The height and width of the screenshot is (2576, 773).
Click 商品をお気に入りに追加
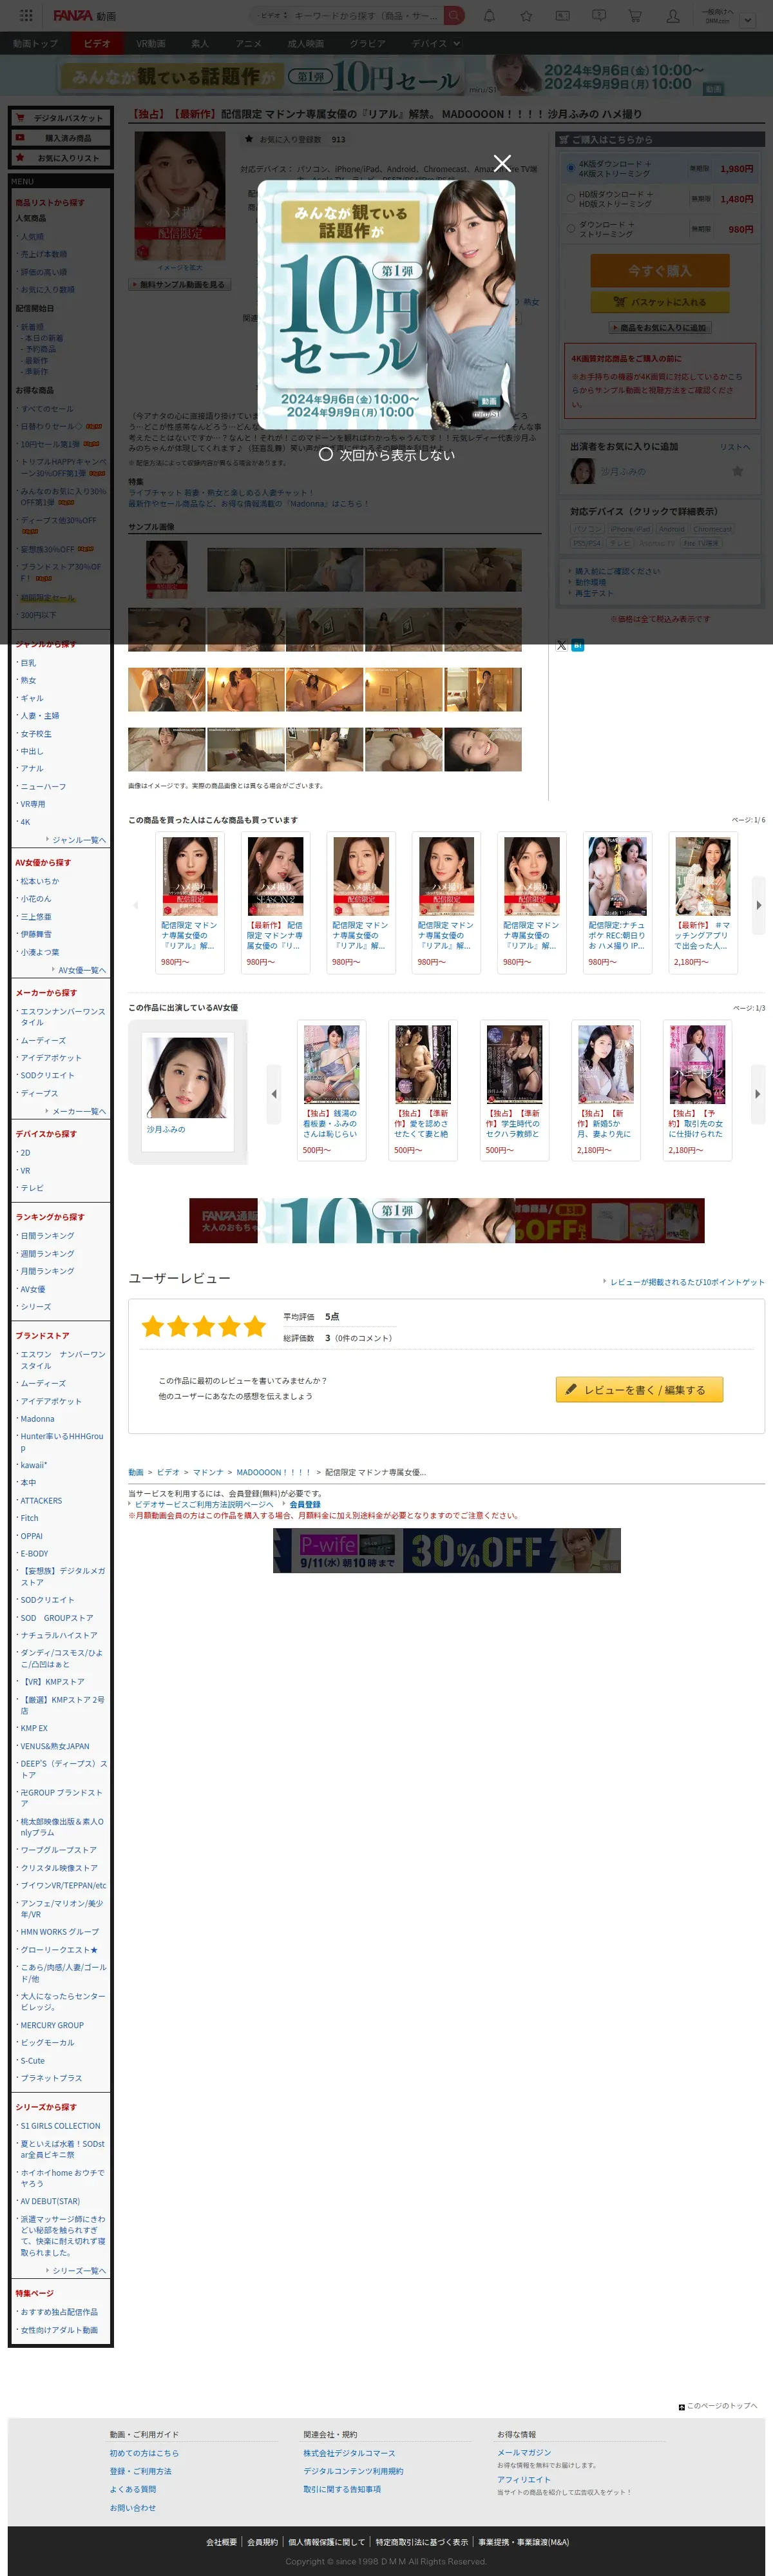coord(659,327)
